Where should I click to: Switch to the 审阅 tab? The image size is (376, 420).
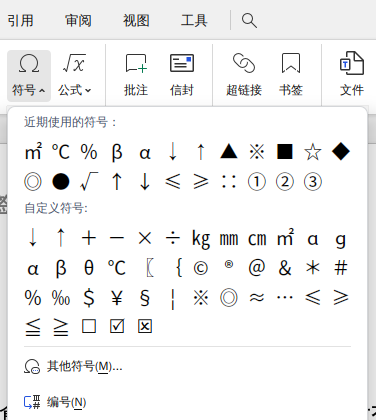pyautogui.click(x=78, y=21)
